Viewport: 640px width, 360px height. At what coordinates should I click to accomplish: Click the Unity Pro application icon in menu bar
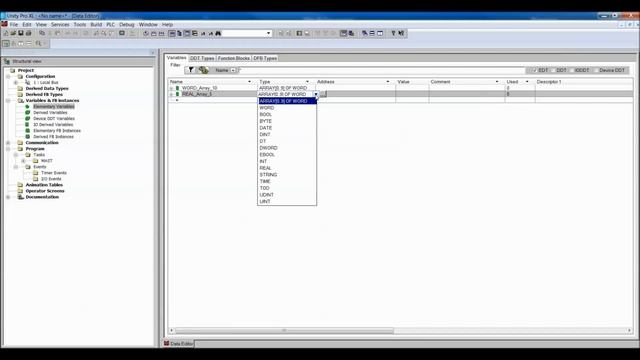point(4,24)
